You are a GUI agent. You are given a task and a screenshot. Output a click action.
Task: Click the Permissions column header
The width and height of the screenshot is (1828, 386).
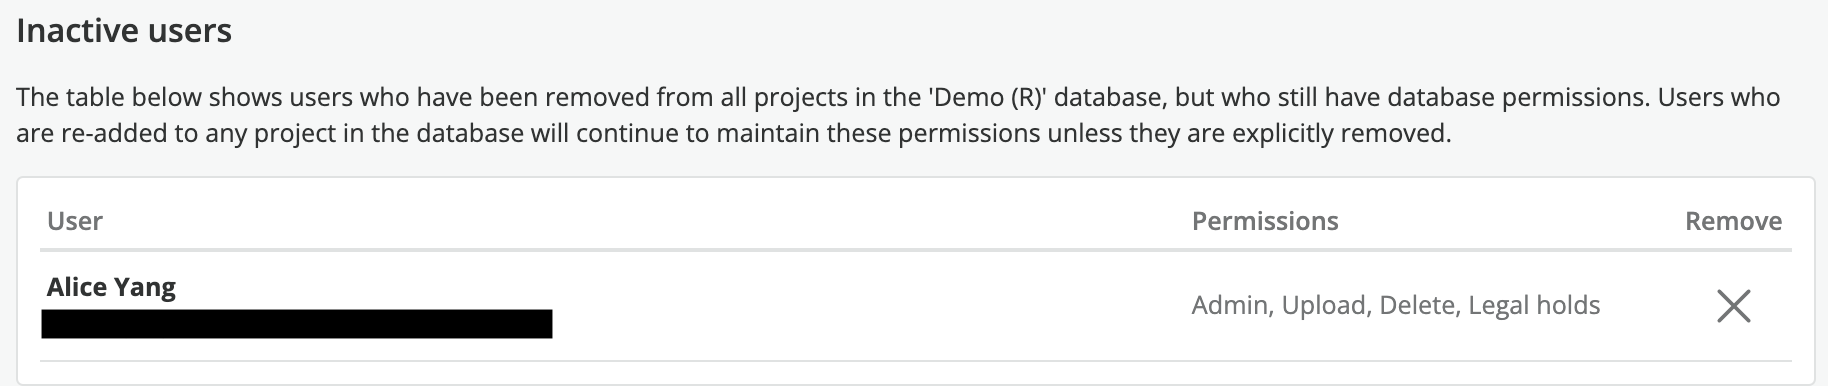[1265, 221]
